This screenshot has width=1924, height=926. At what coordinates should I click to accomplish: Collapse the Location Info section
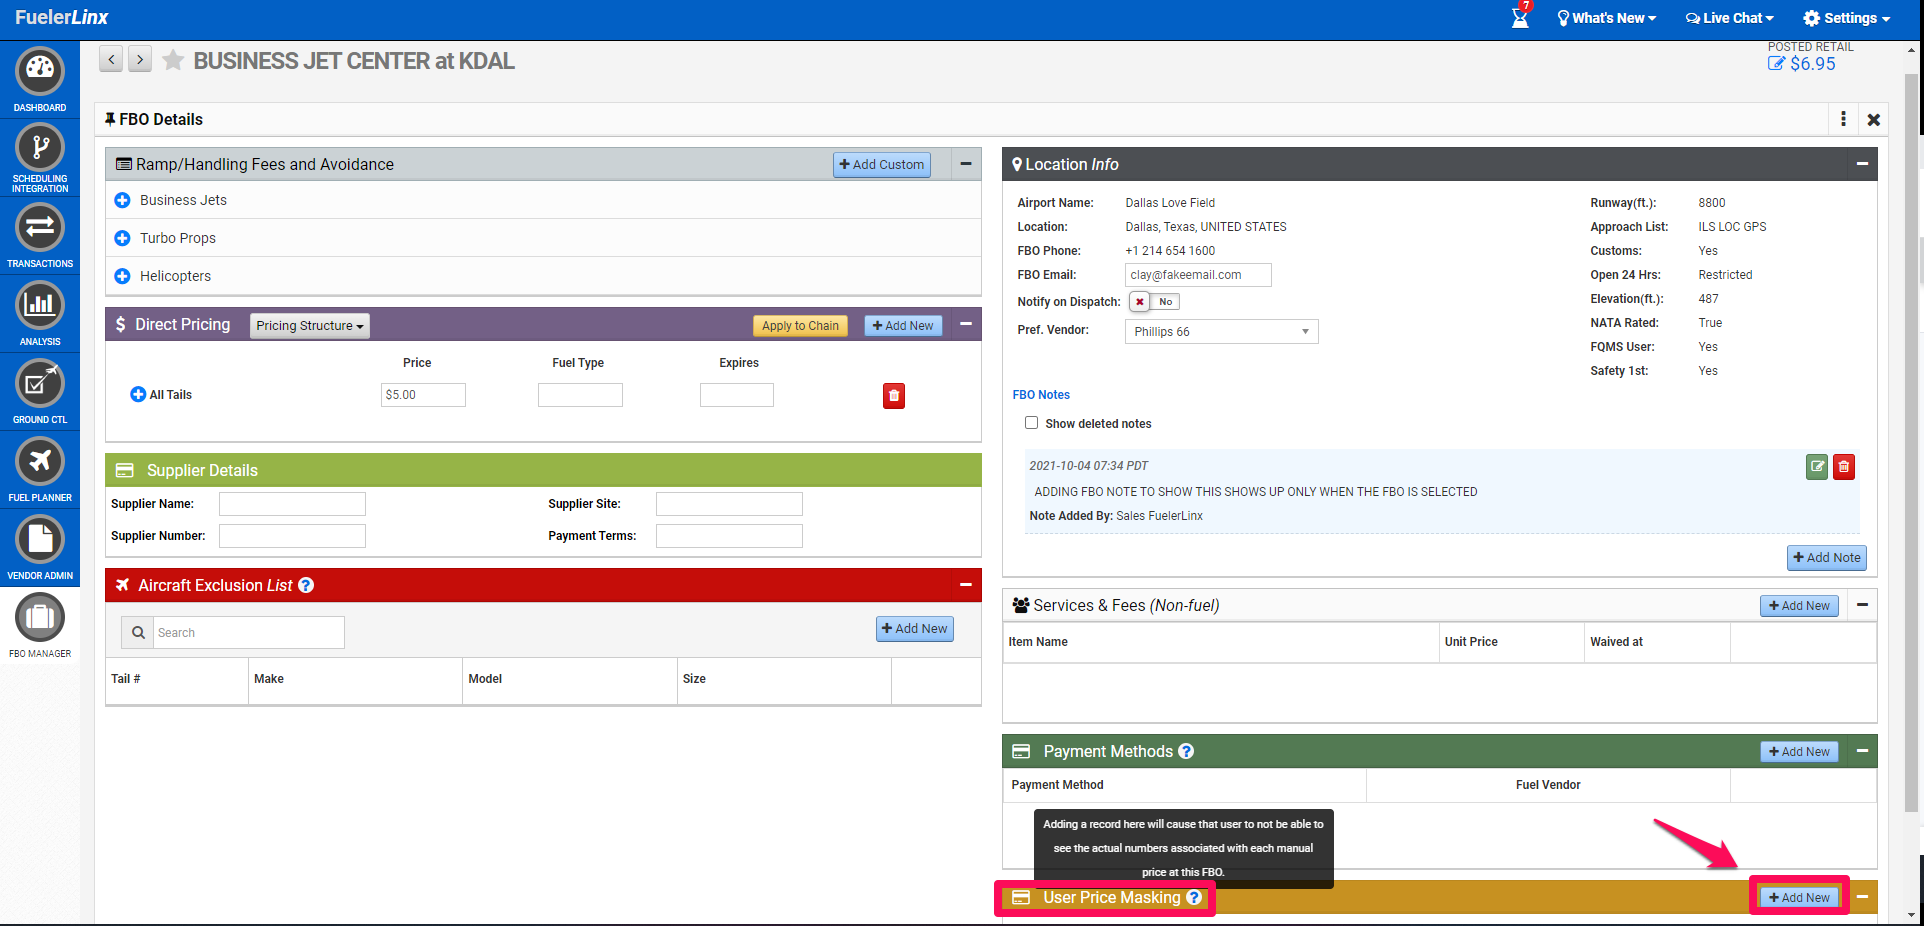point(1862,164)
